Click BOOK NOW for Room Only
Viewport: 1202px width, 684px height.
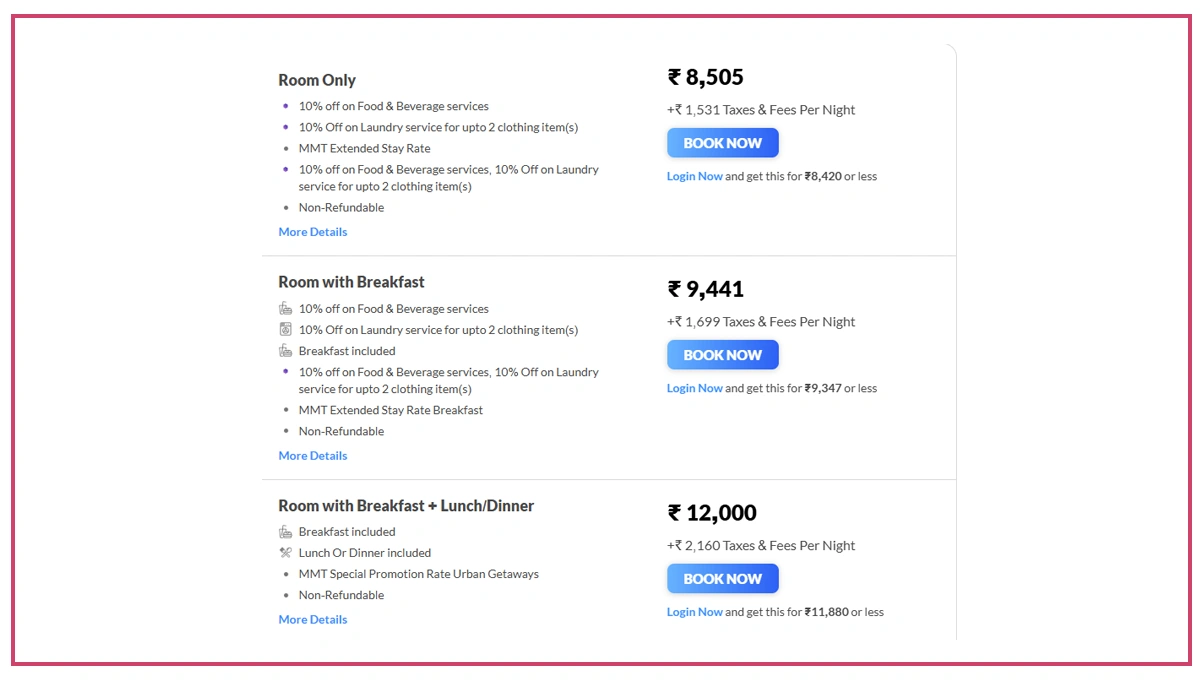point(722,142)
